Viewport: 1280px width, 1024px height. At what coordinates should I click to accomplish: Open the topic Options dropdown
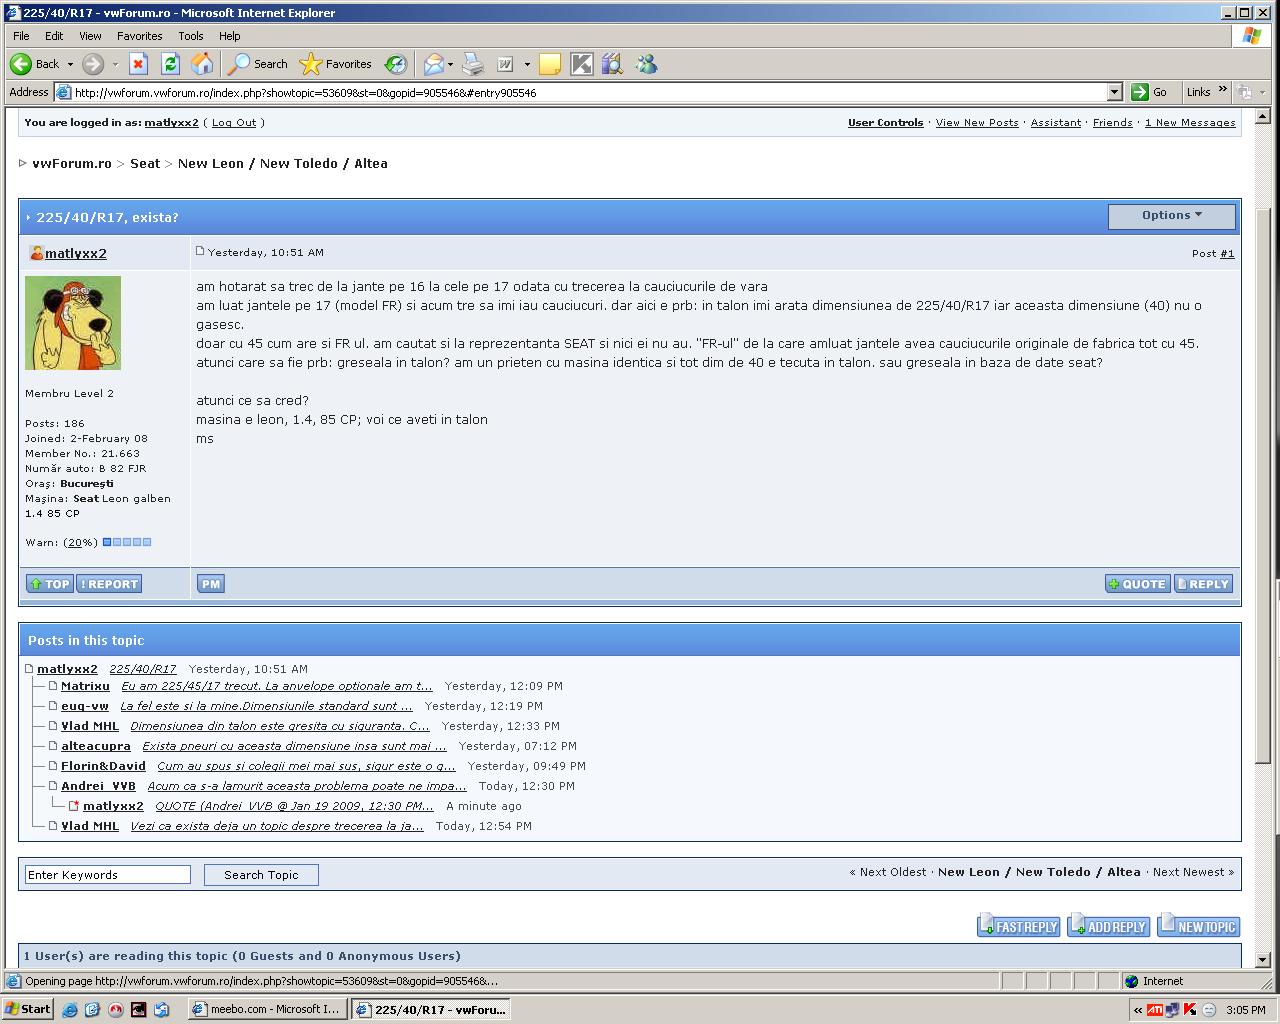click(1171, 216)
